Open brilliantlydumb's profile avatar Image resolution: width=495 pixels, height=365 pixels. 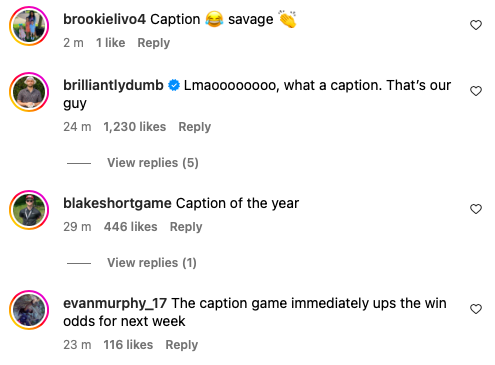tap(29, 92)
